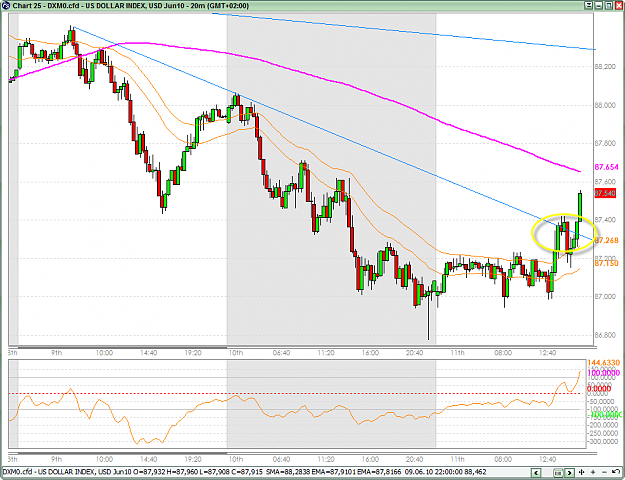Viewport: 625px width, 480px height.
Task: Click EMA=87,8166 in the status bar
Action: point(379,472)
